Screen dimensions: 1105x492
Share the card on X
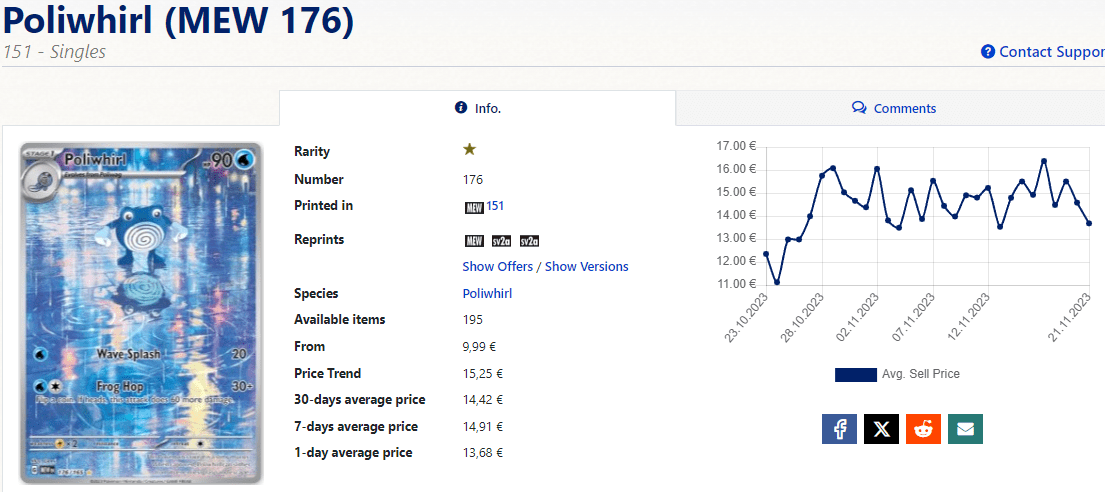pos(881,429)
